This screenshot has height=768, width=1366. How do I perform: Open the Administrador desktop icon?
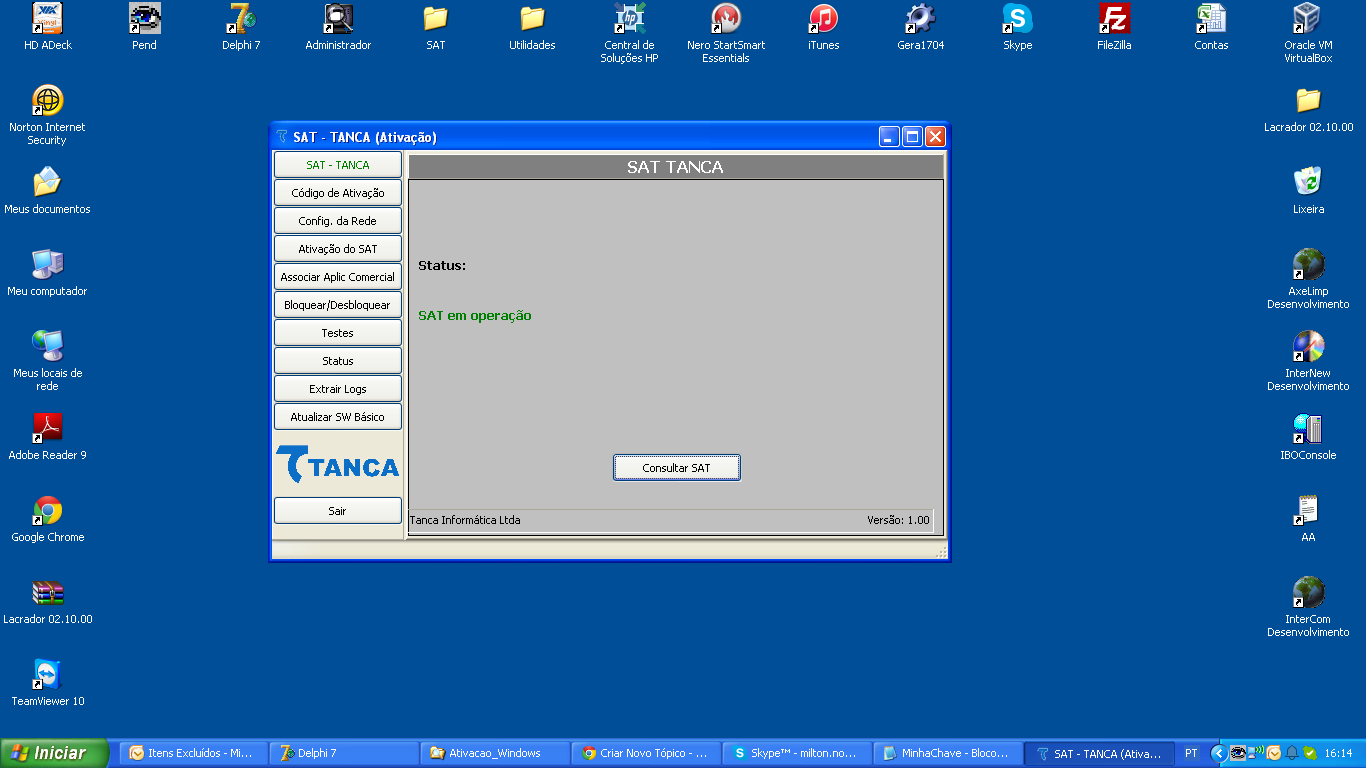pos(338,27)
